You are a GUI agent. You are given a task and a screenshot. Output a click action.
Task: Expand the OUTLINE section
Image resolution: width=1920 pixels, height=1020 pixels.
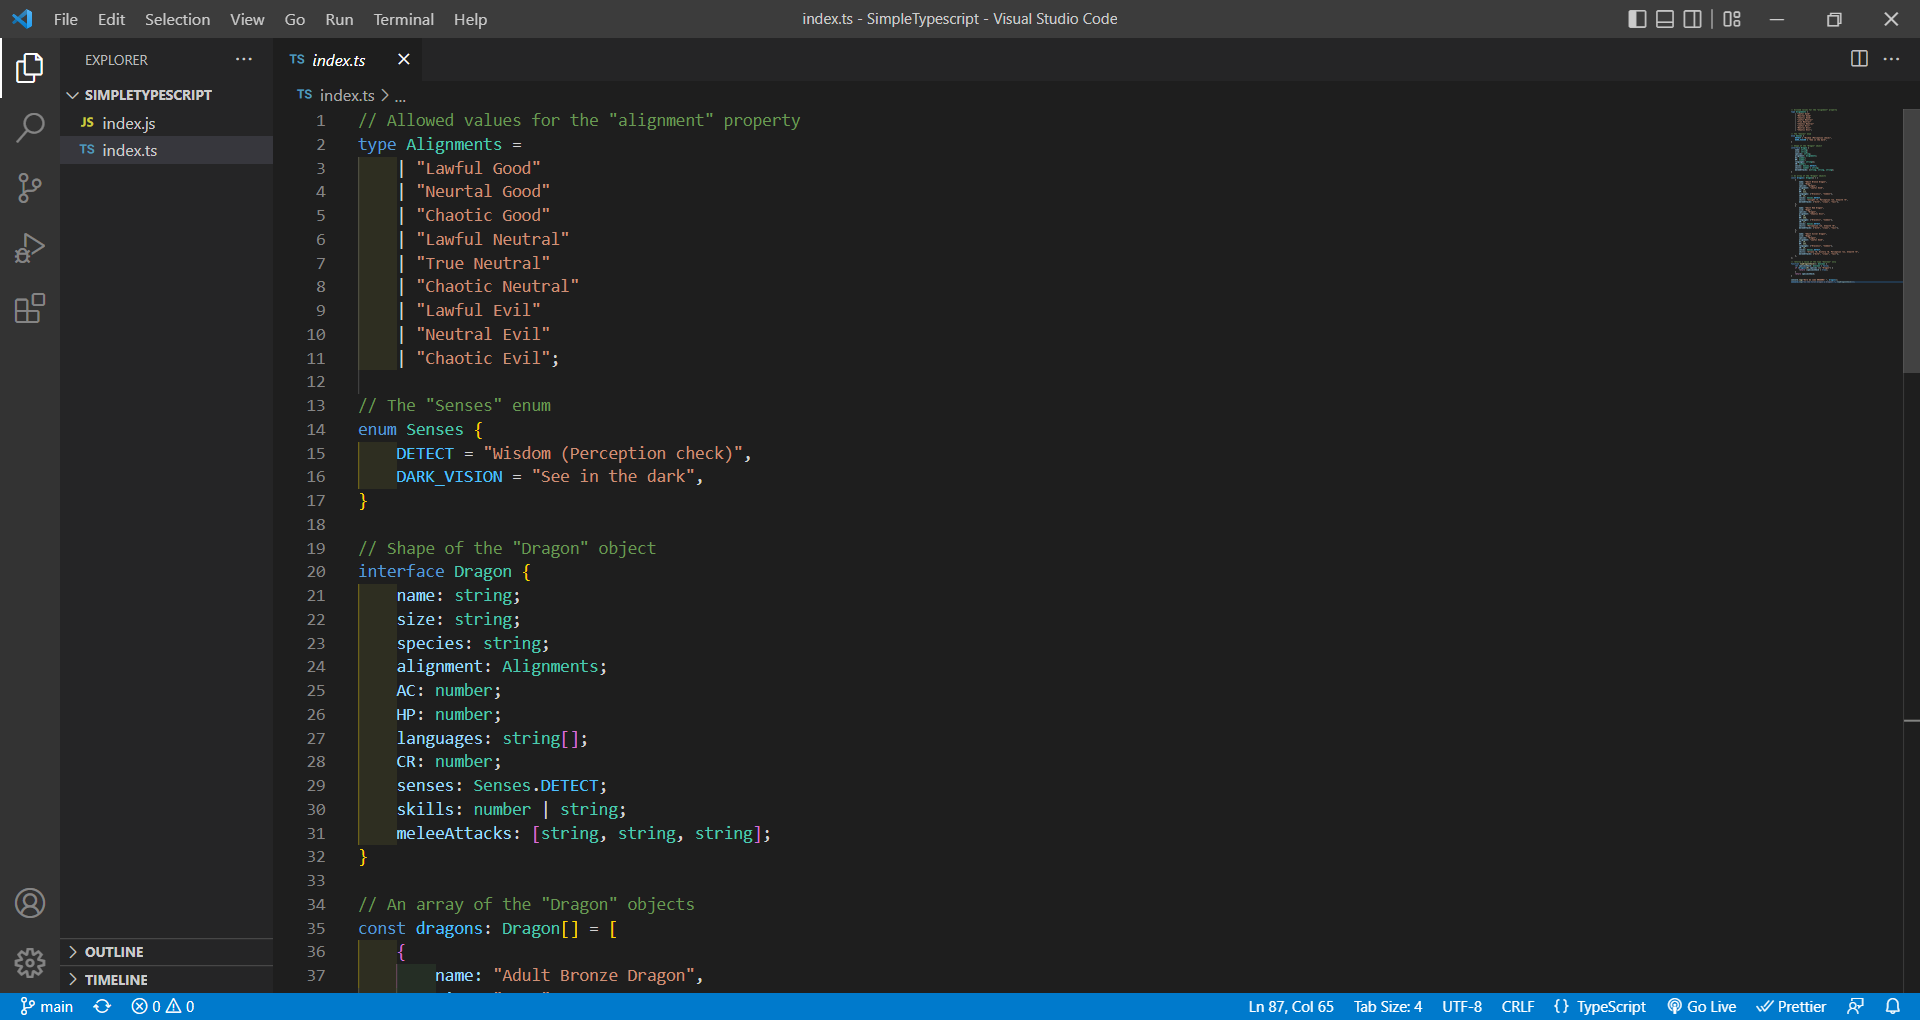(166, 952)
